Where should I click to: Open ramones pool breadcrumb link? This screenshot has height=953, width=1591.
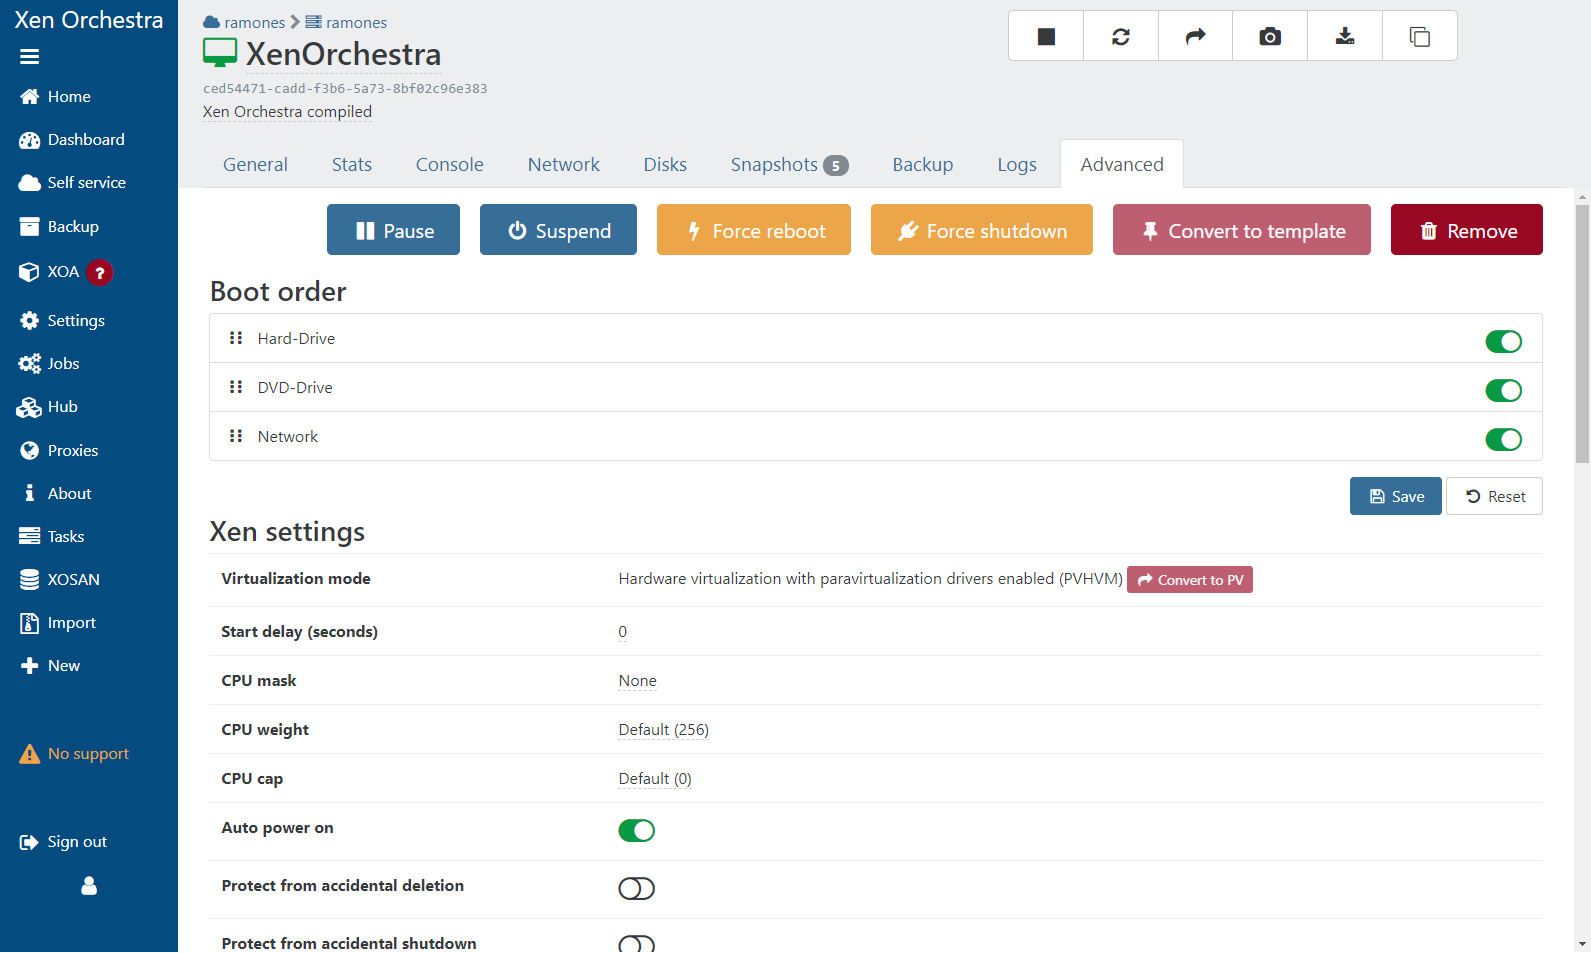(x=244, y=22)
